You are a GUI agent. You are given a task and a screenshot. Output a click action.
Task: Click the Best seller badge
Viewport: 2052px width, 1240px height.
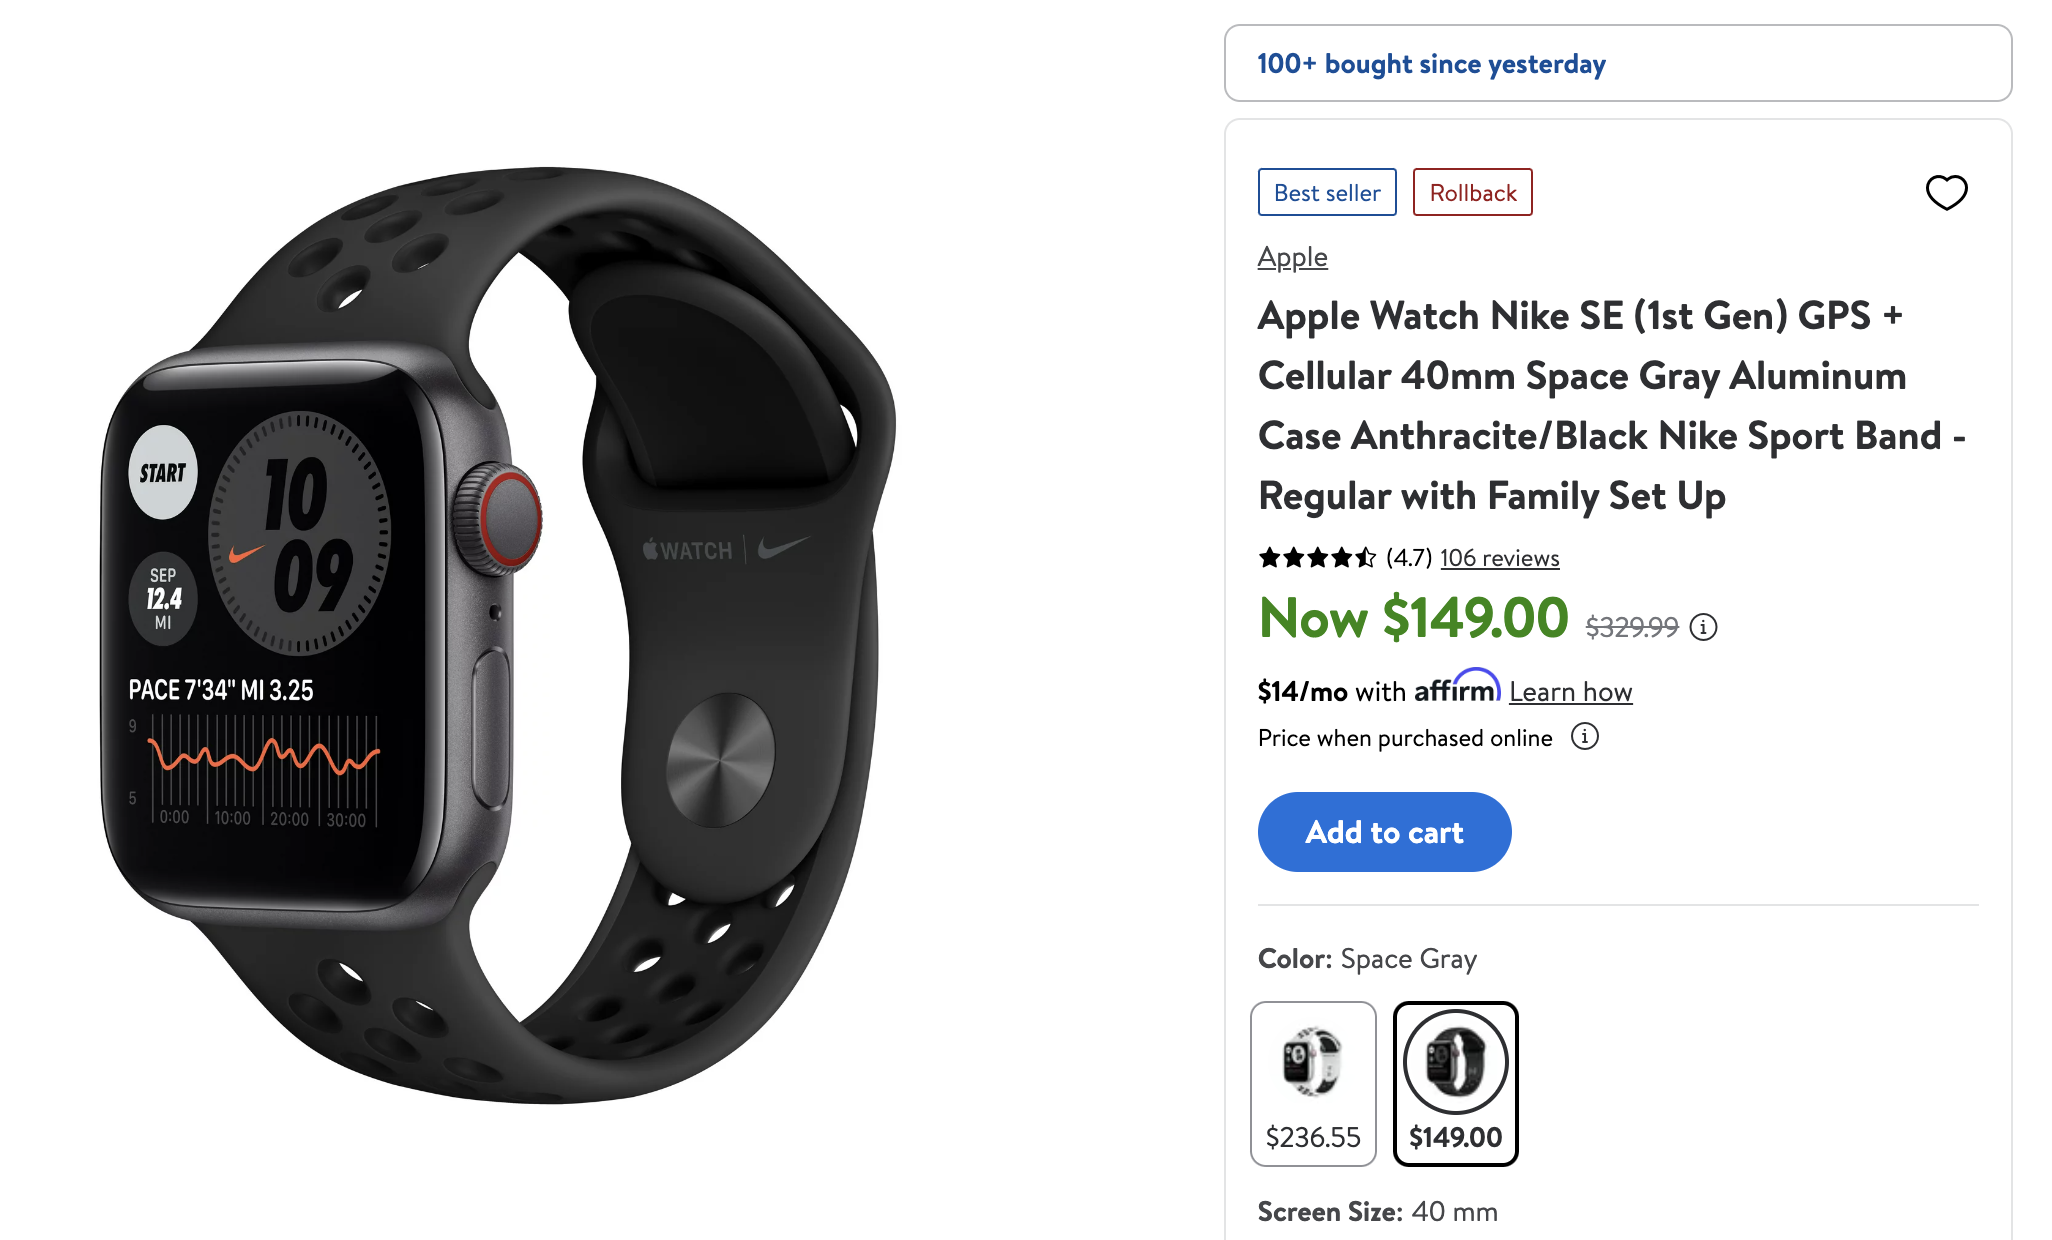(x=1327, y=192)
